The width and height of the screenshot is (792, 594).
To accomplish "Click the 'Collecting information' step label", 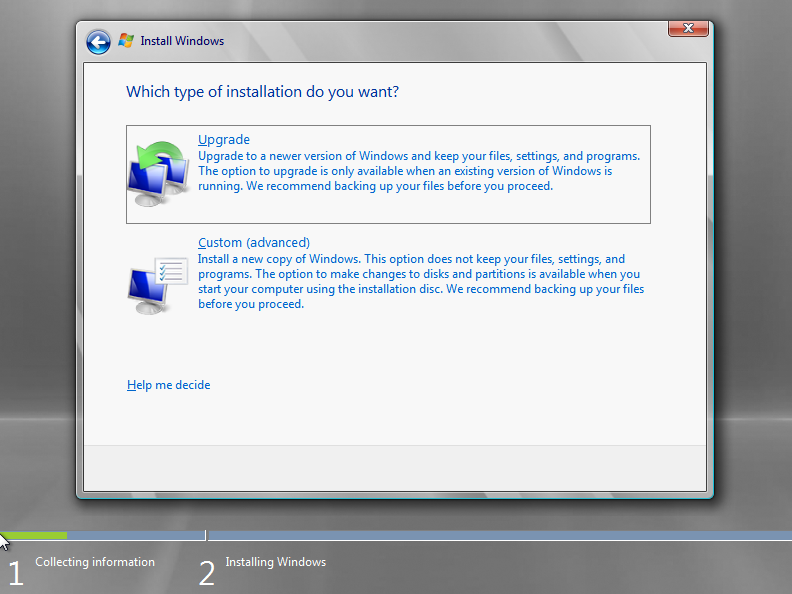I will click(95, 562).
